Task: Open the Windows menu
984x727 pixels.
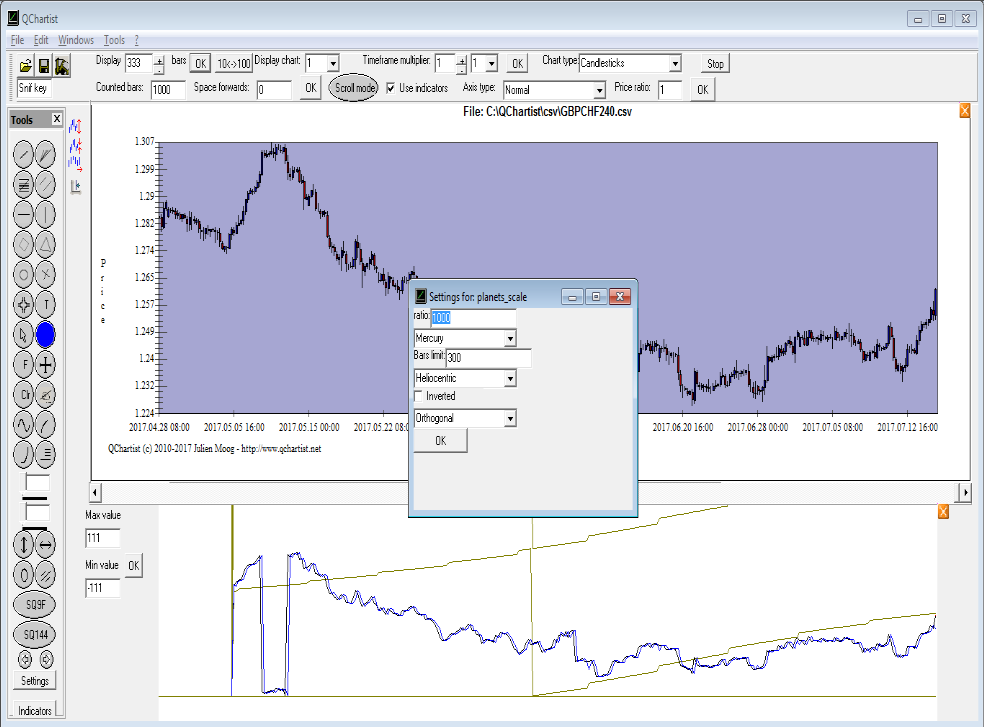Action: click(76, 40)
